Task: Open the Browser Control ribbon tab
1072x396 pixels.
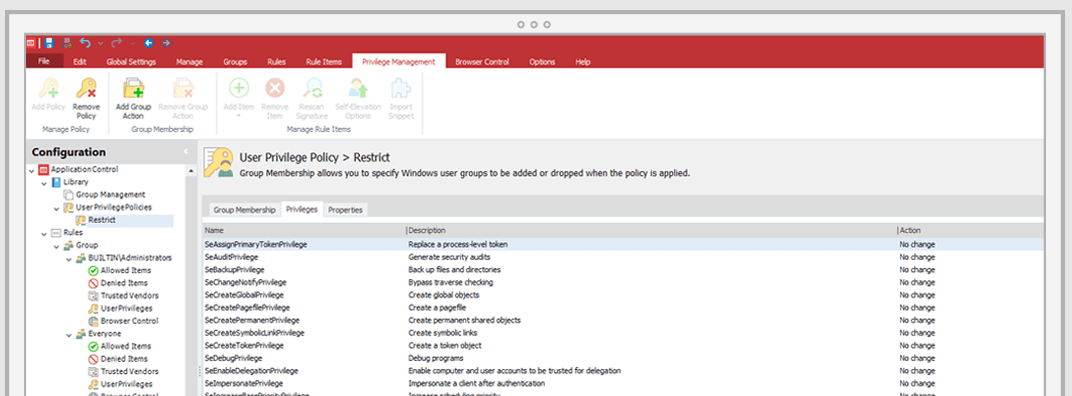Action: point(482,62)
